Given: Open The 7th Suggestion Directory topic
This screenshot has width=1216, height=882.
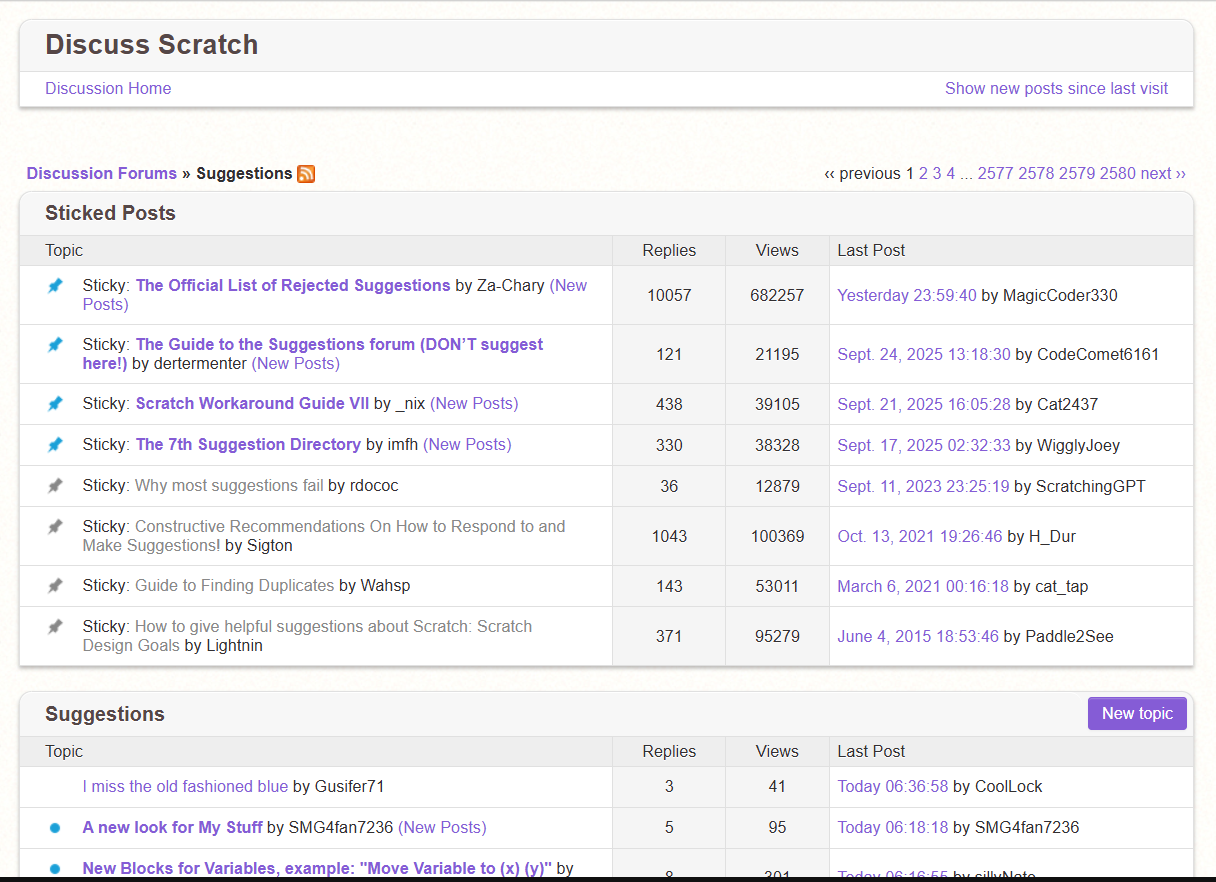Looking at the screenshot, I should pyautogui.click(x=248, y=444).
